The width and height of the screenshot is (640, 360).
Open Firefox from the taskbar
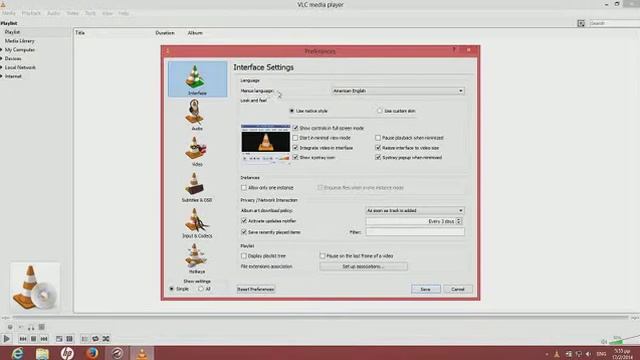pyautogui.click(x=92, y=353)
